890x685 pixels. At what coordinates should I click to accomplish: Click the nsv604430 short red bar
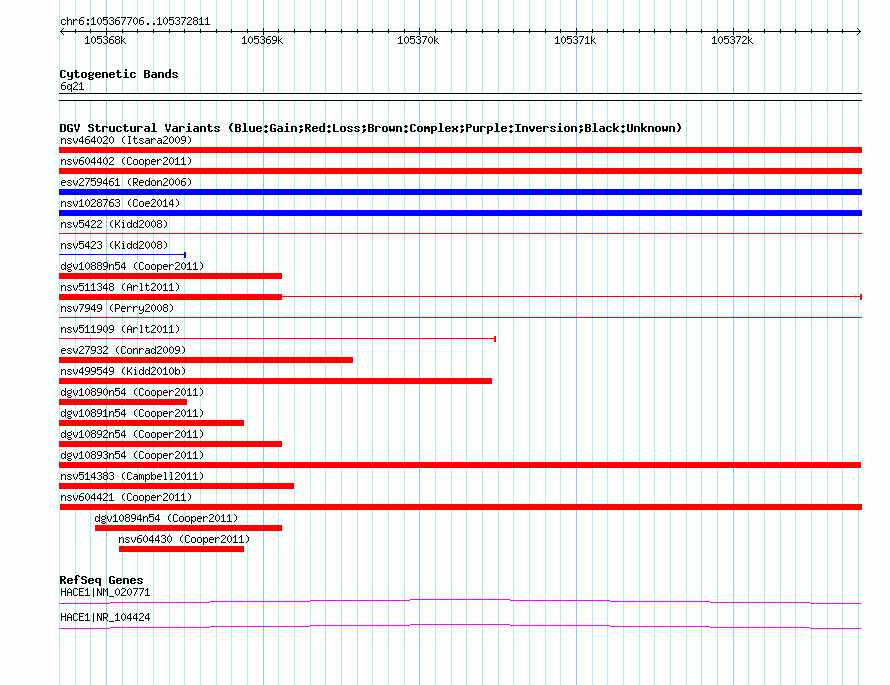(181, 549)
